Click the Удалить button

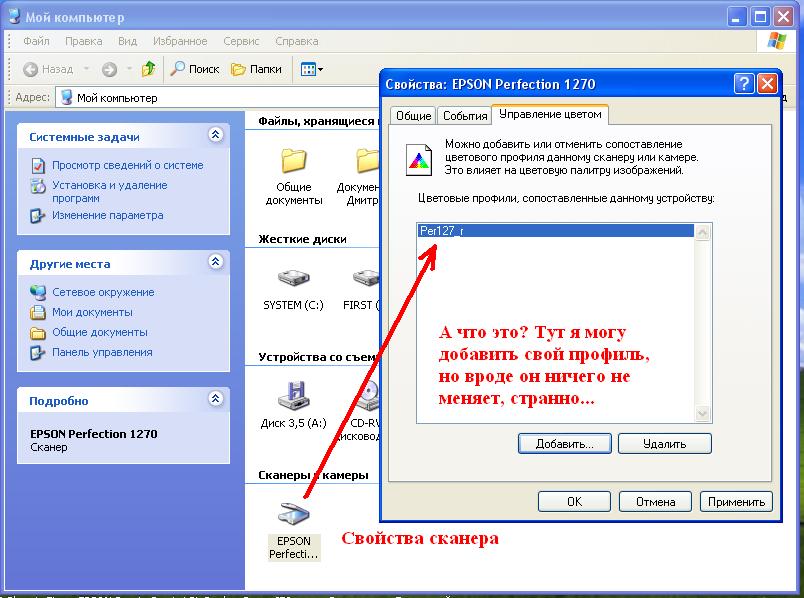(x=665, y=444)
